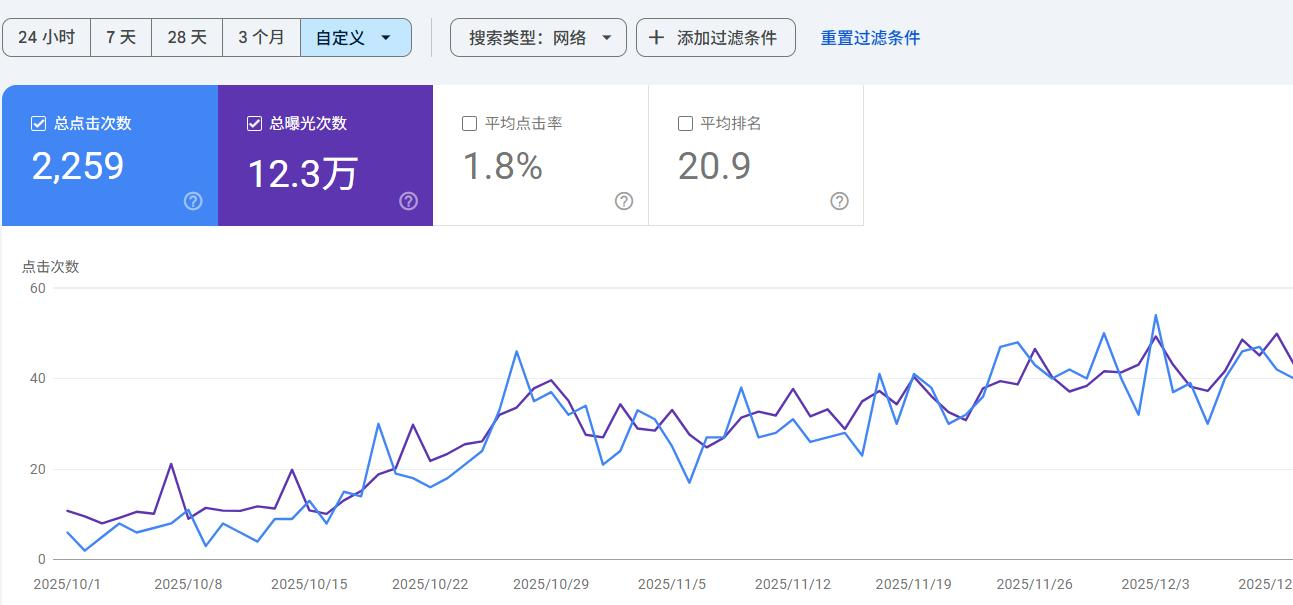Viewport: 1293px width, 605px height.
Task: Uncheck the 总曝光次数 checkbox
Action: tap(254, 124)
